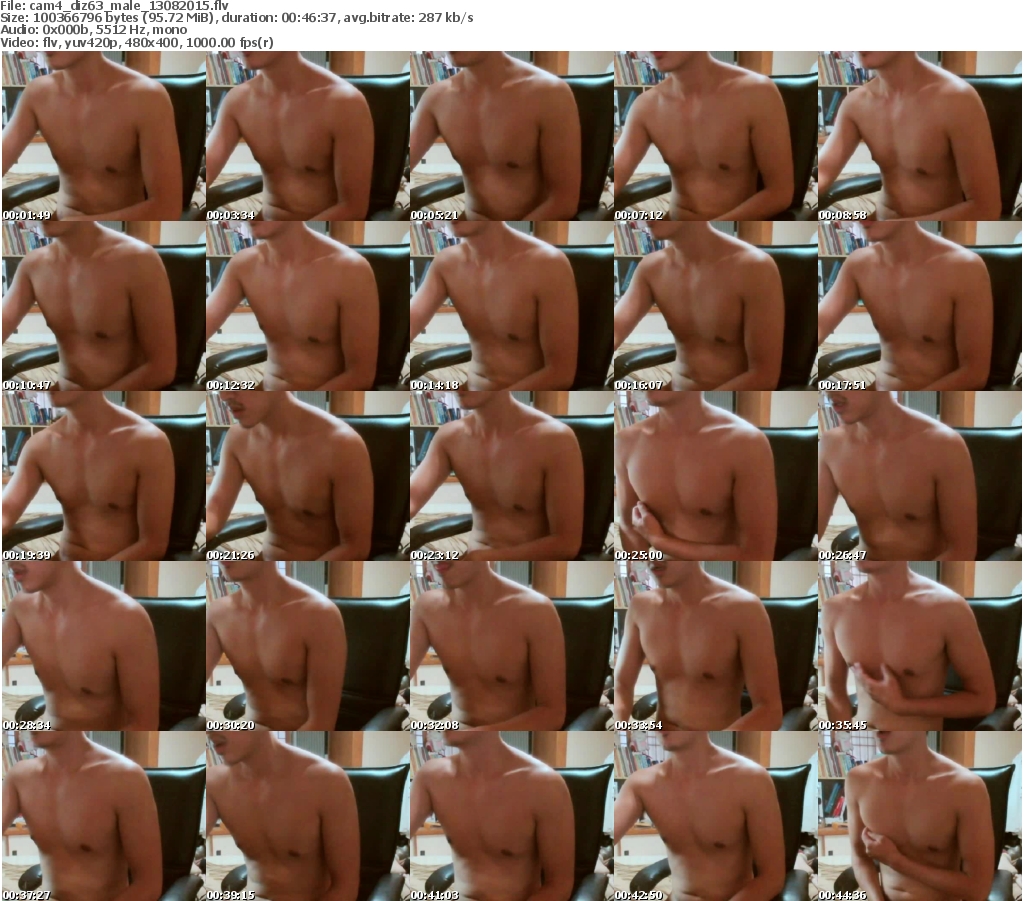Select the thumbnail stamped 00:08:58
Screen dimensions: 1024x901
tap(920, 136)
